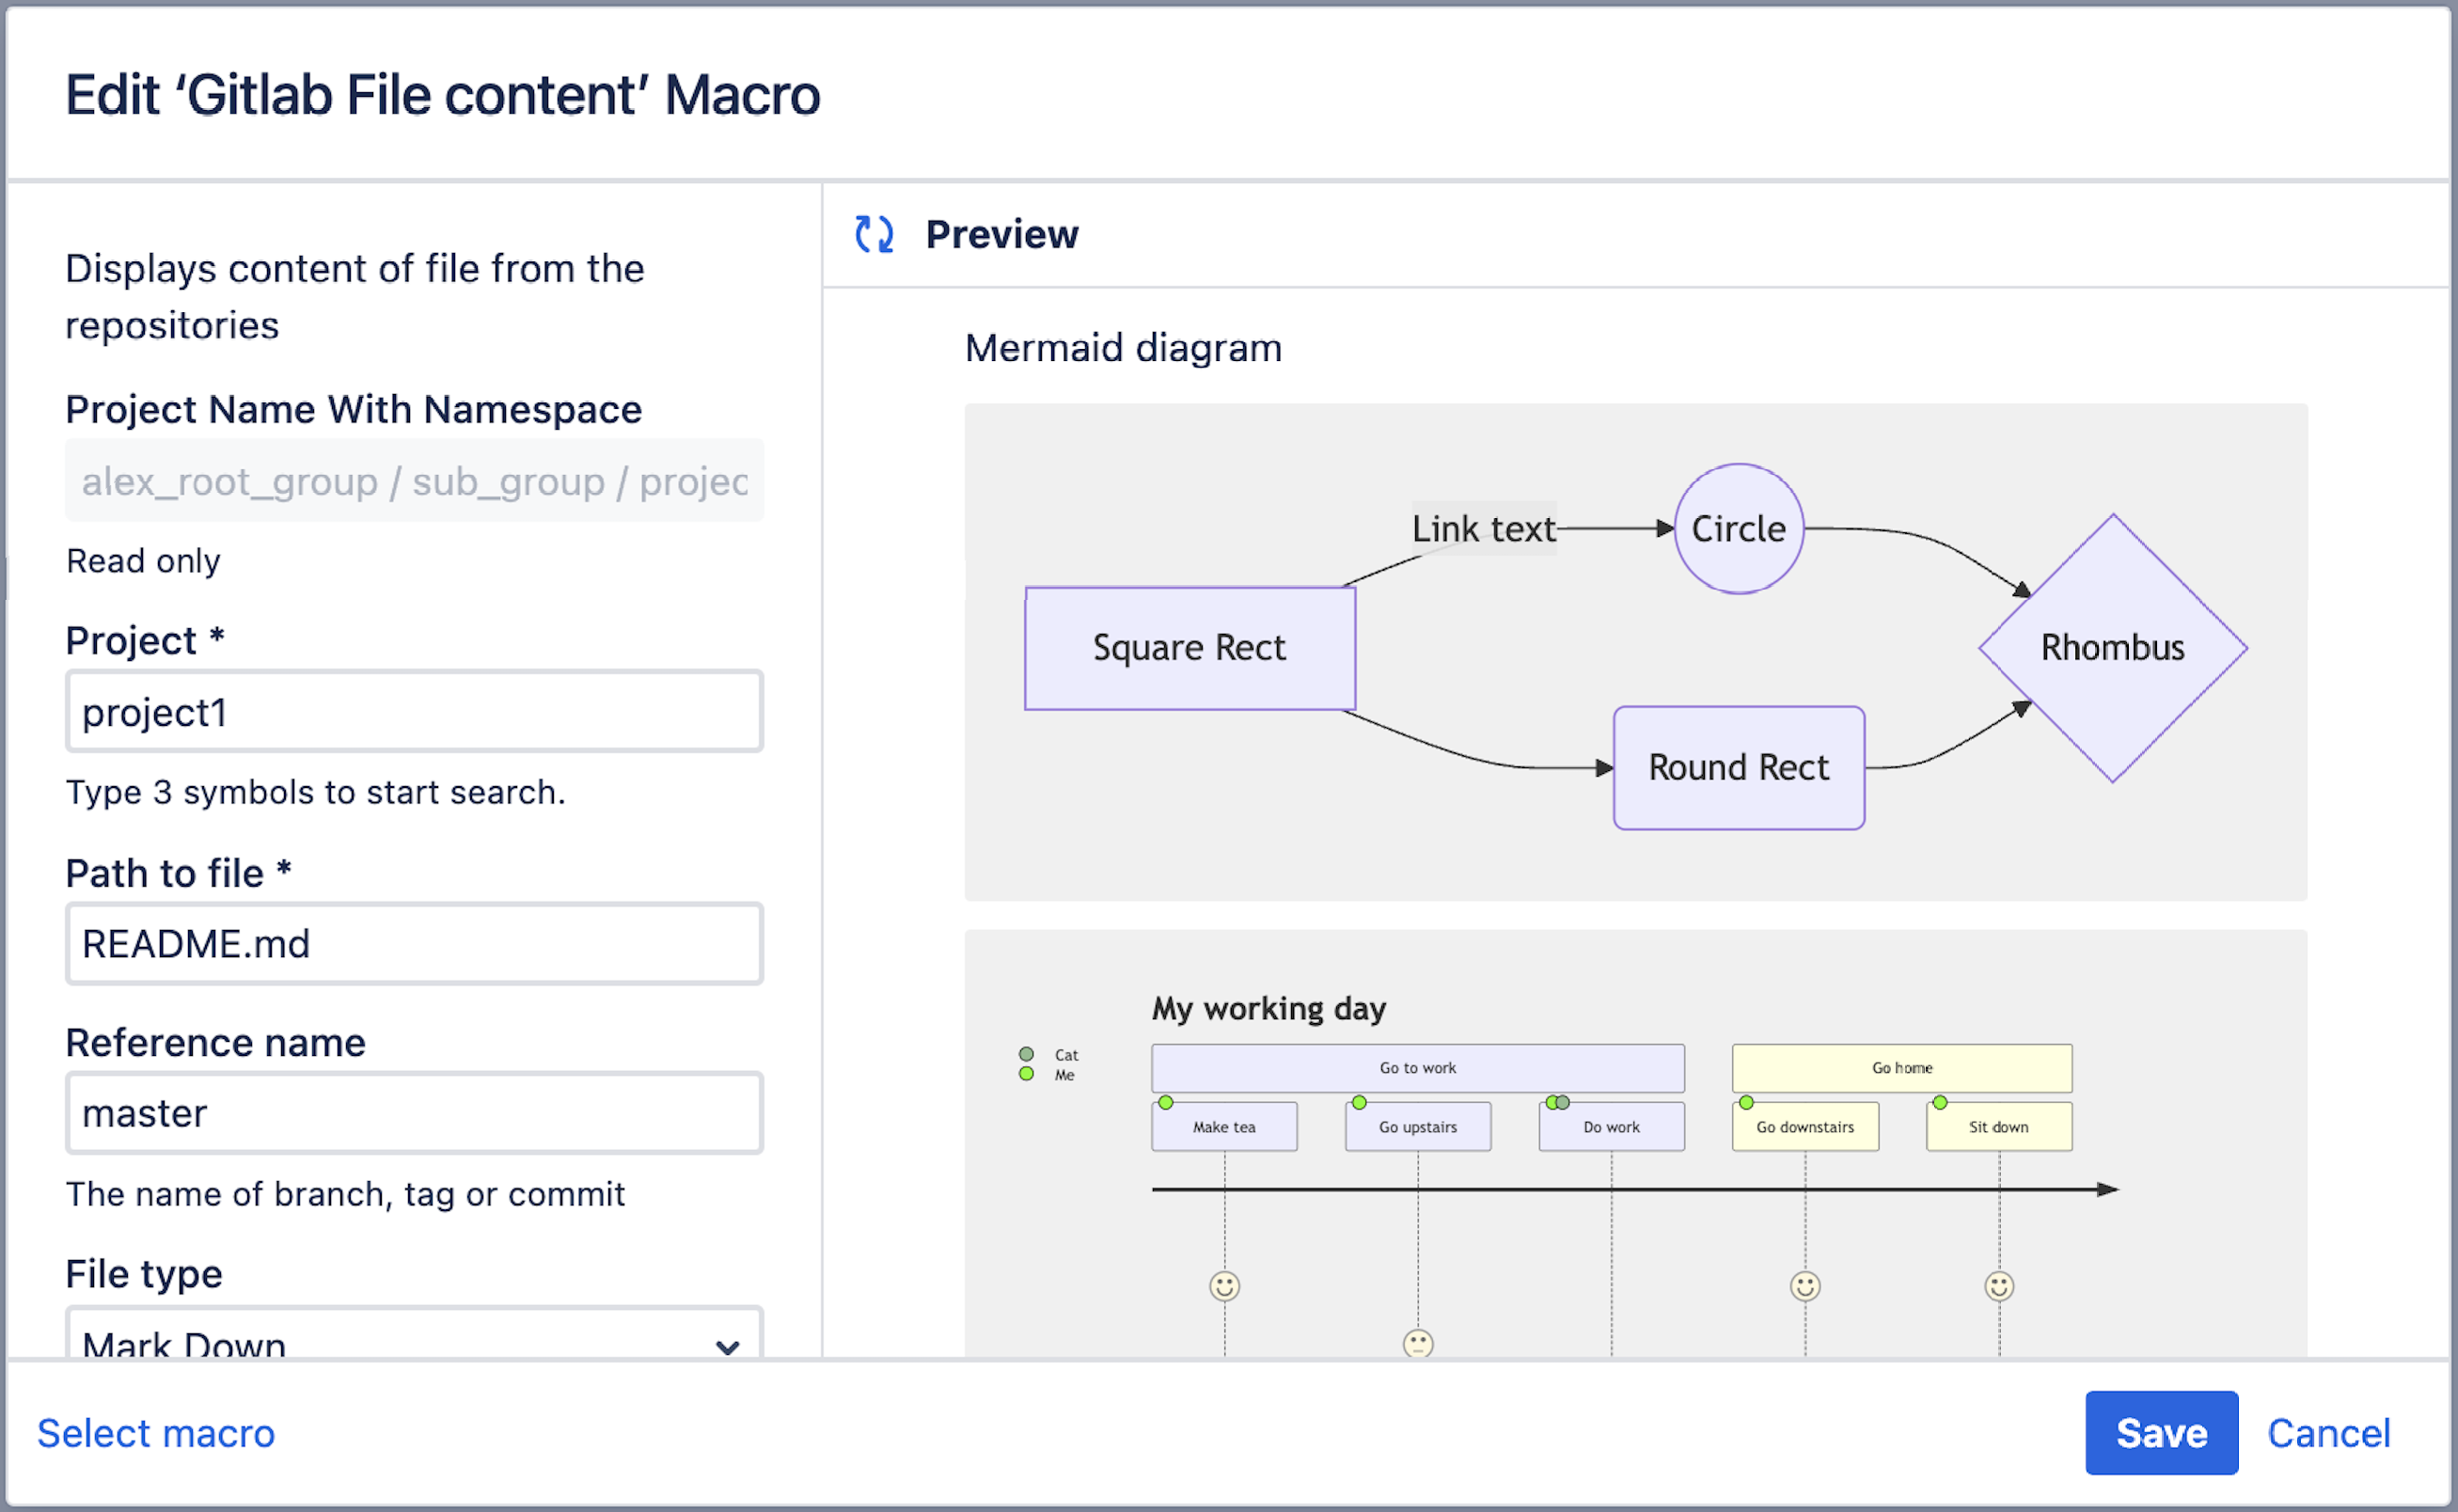Click the Link text edge label
Image resolution: width=2458 pixels, height=1512 pixels.
1483,528
